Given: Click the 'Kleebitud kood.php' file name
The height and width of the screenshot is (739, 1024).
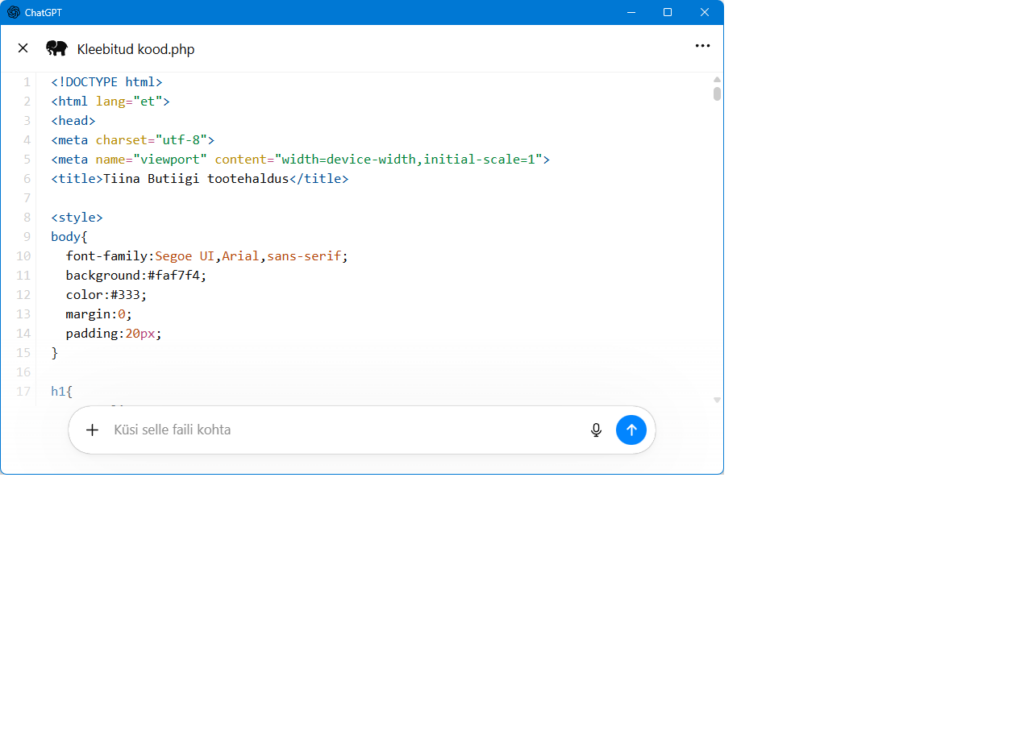Looking at the screenshot, I should (136, 50).
